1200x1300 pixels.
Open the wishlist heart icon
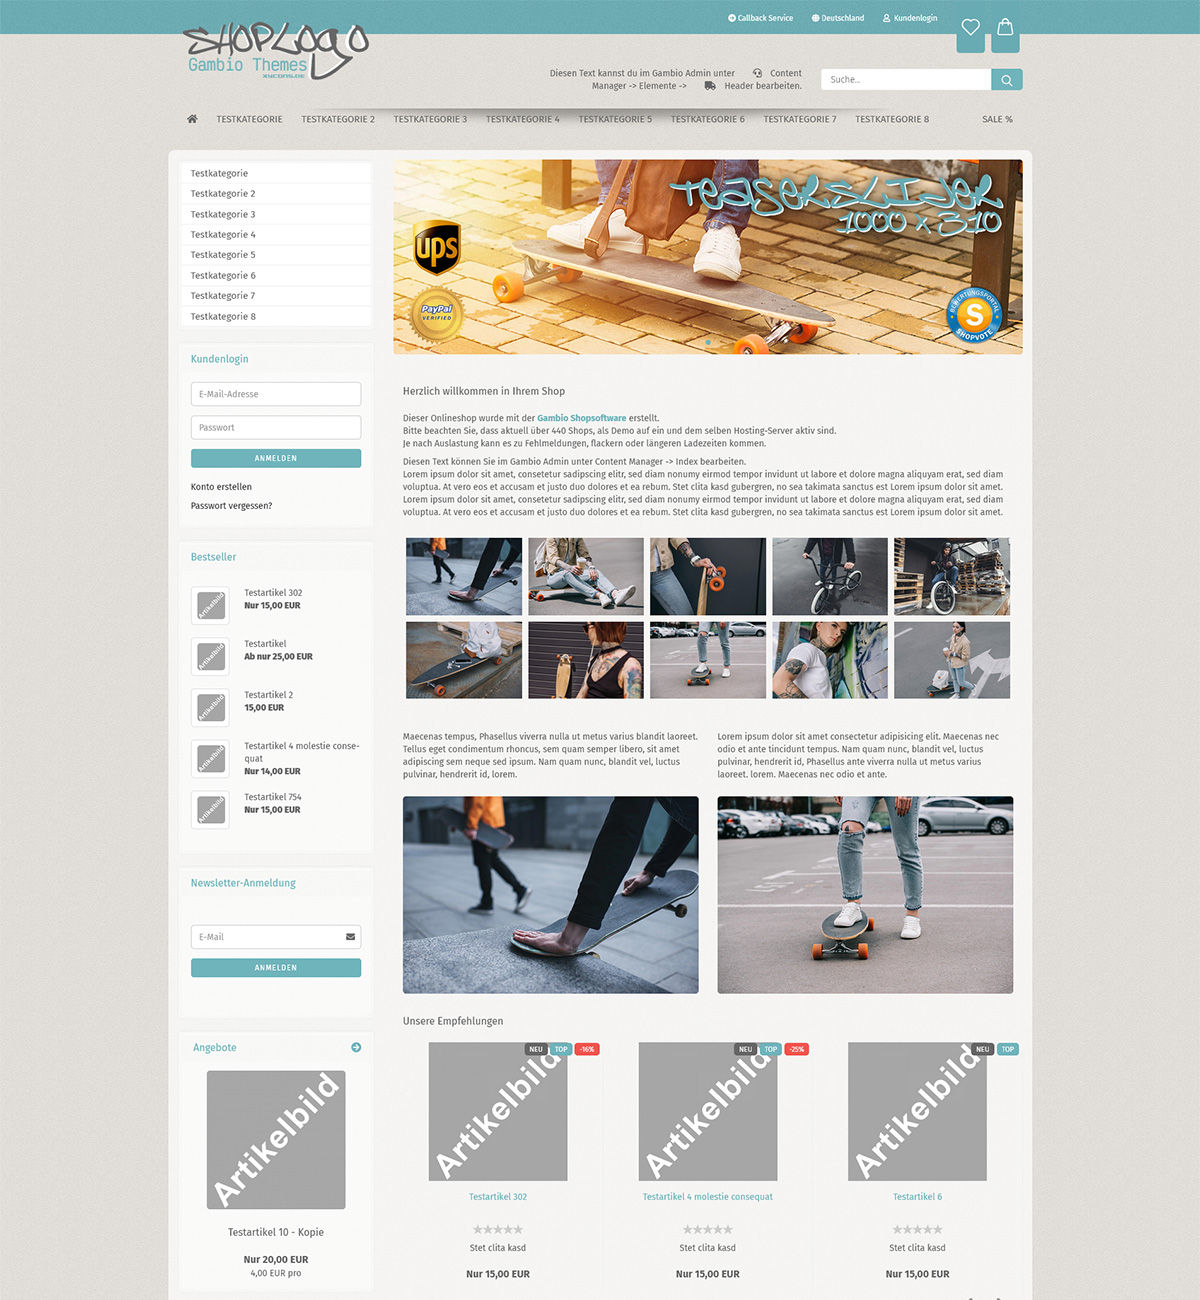[970, 28]
